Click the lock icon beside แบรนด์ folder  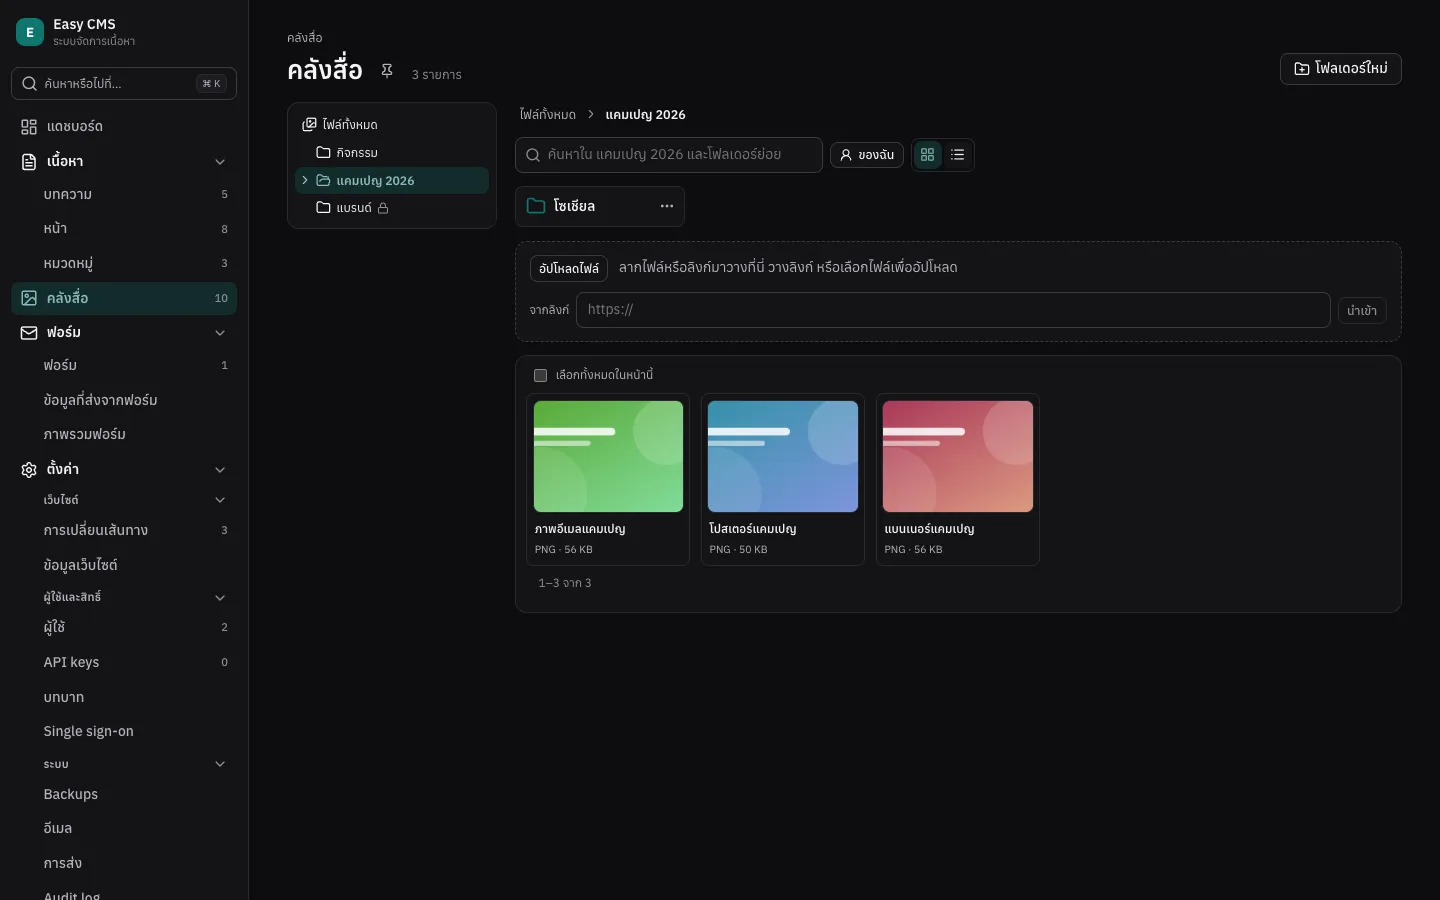(x=383, y=208)
